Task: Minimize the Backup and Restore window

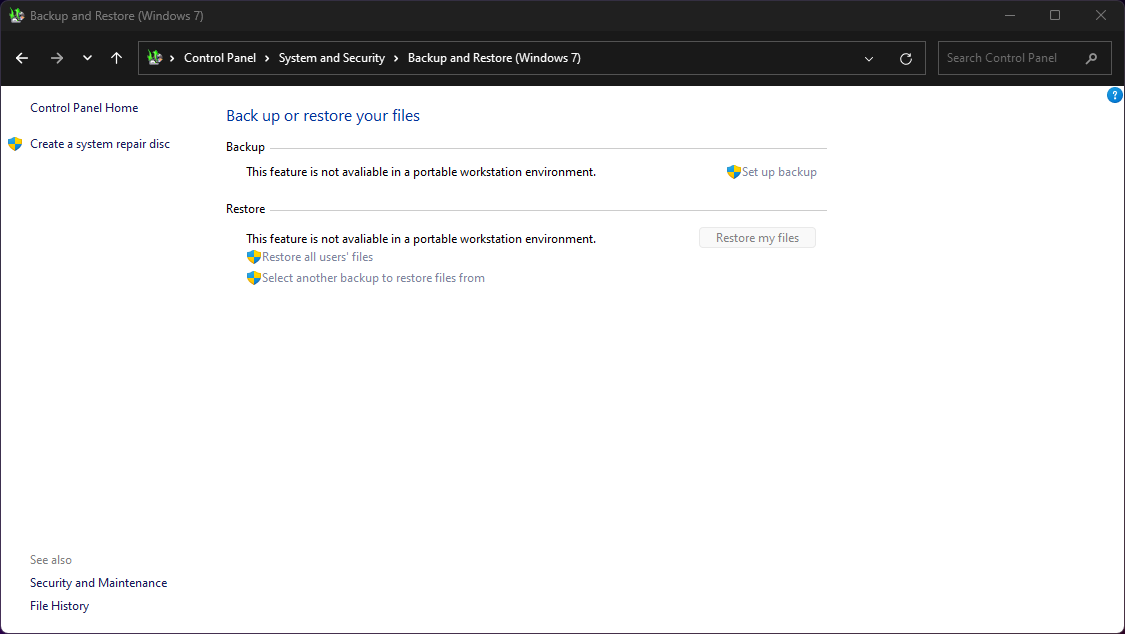Action: pos(1010,15)
